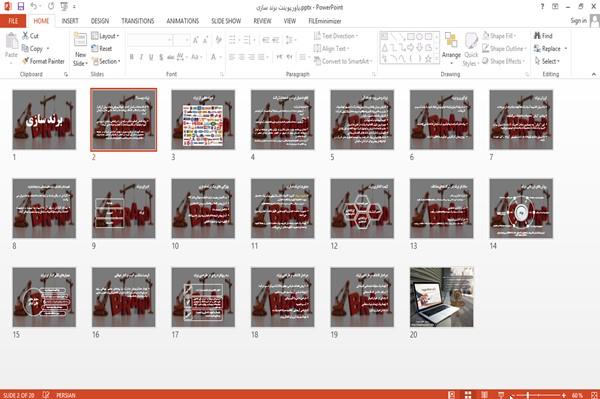
Task: Toggle Strikethrough formatting
Action: (x=171, y=57)
